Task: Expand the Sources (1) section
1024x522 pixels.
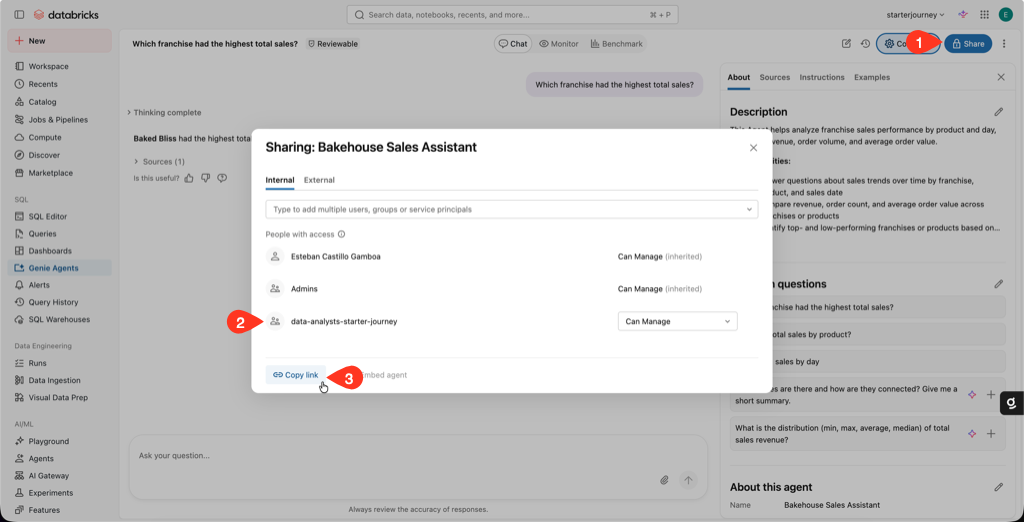Action: (x=159, y=161)
